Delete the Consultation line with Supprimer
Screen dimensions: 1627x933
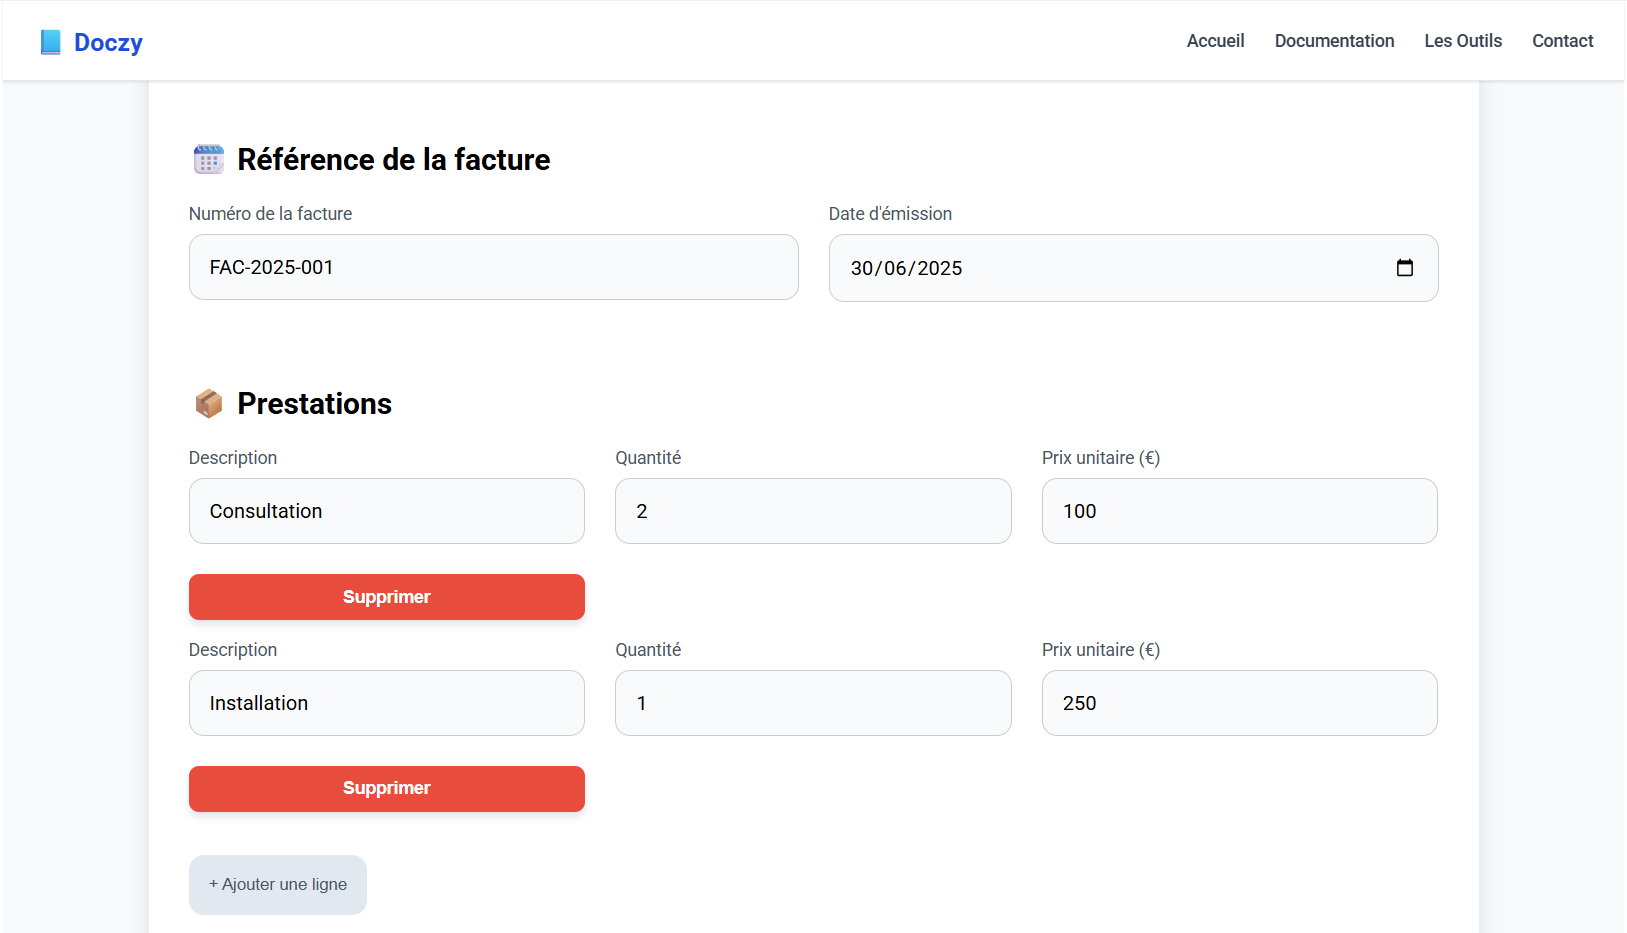386,597
